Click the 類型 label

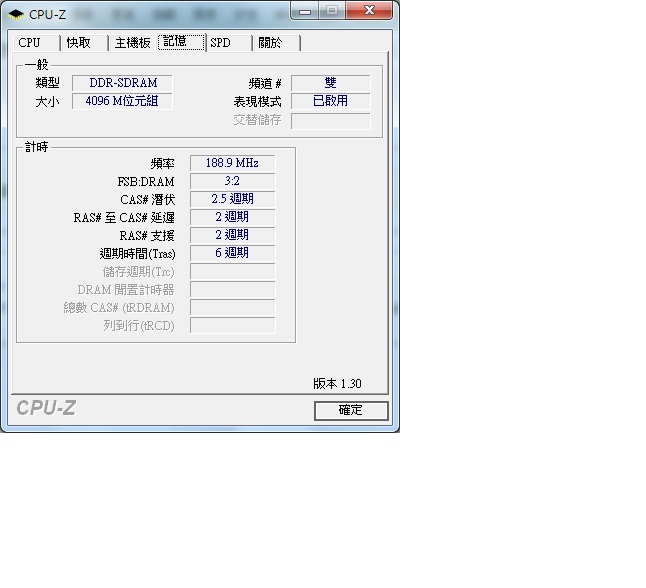pyautogui.click(x=47, y=83)
